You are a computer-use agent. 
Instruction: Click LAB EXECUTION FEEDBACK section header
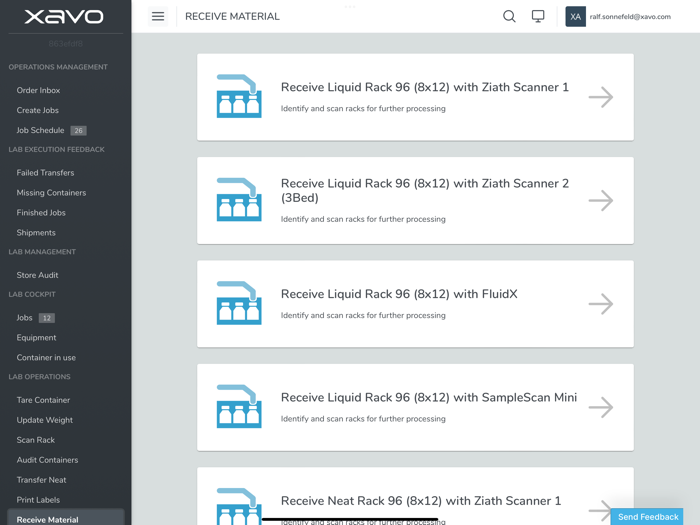pos(56,150)
